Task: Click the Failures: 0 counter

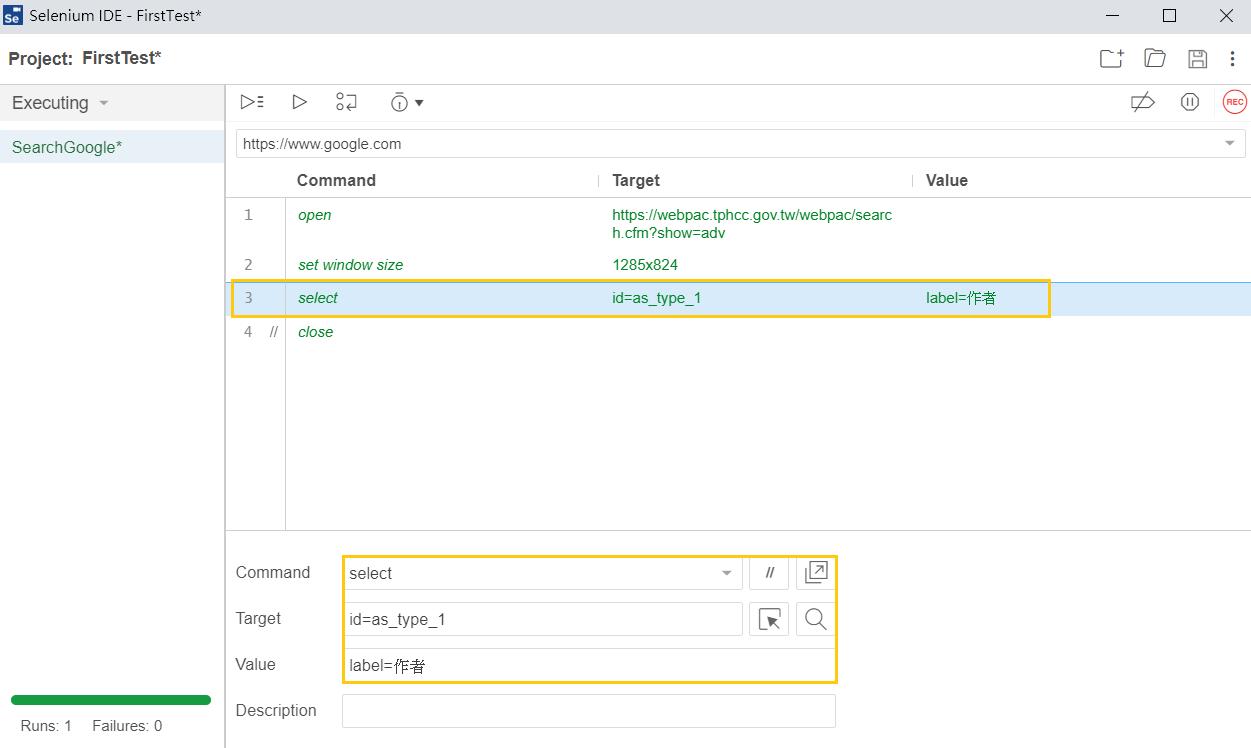Action: click(x=127, y=726)
